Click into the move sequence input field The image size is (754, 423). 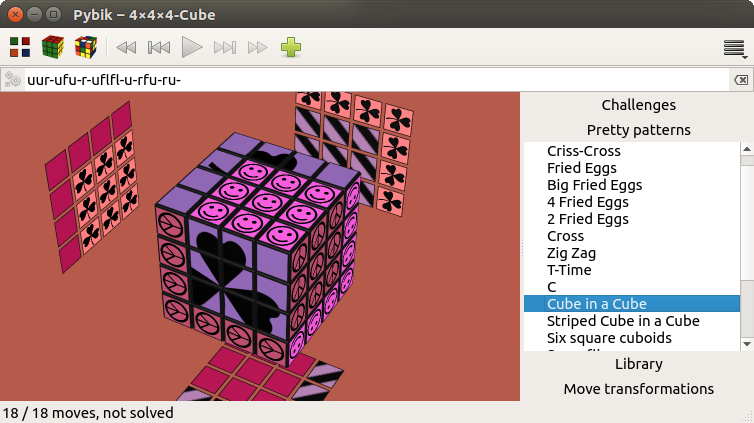pyautogui.click(x=377, y=80)
